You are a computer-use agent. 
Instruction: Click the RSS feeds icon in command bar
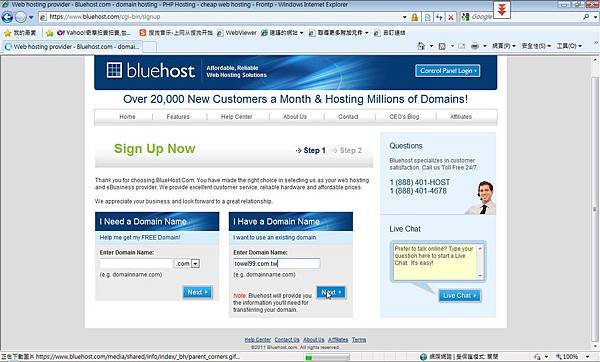(x=442, y=46)
